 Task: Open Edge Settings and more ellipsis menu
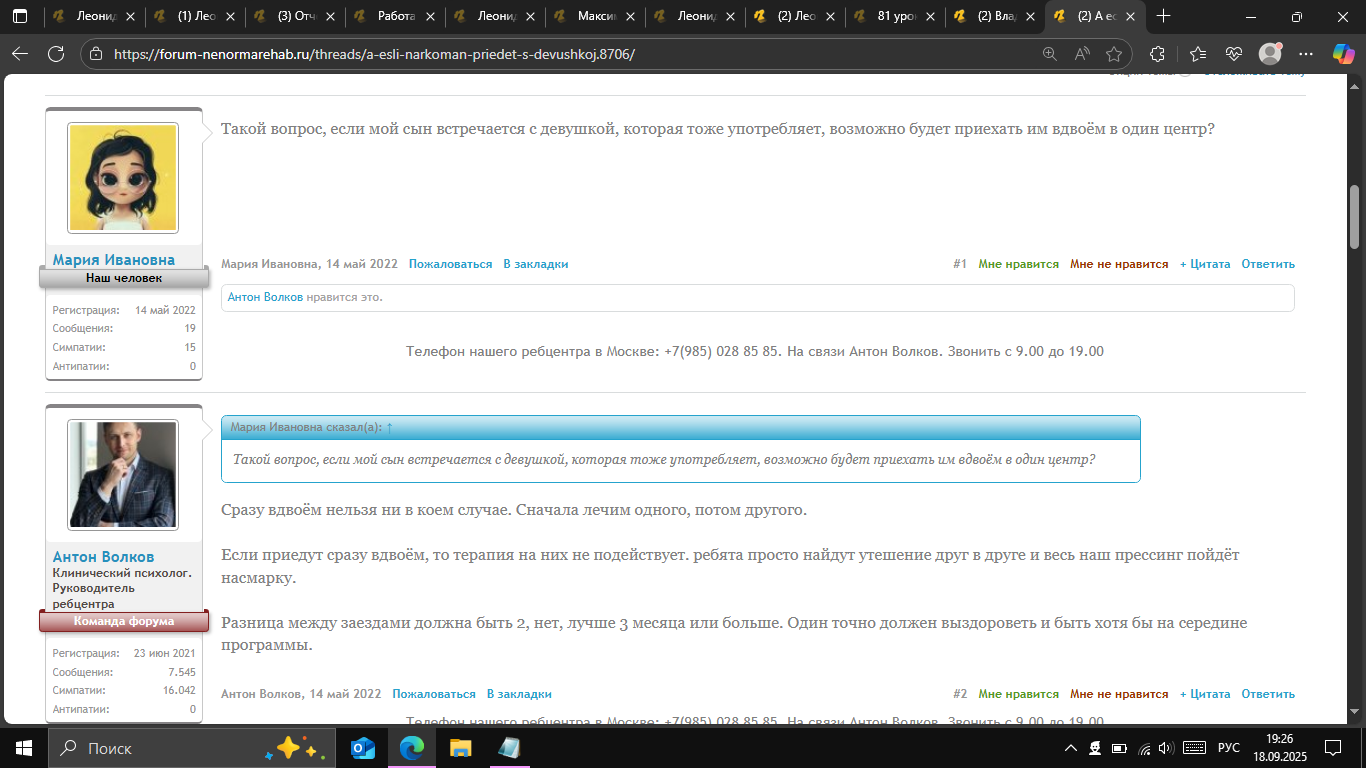pyautogui.click(x=1305, y=54)
